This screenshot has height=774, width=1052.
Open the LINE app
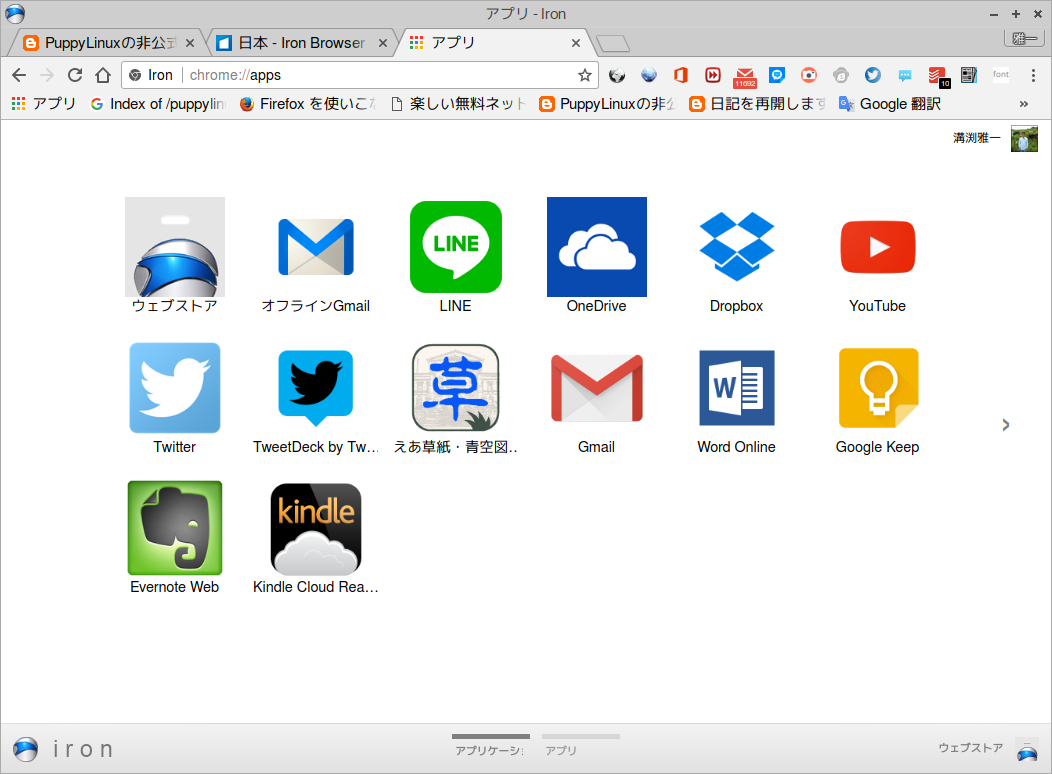pos(456,247)
